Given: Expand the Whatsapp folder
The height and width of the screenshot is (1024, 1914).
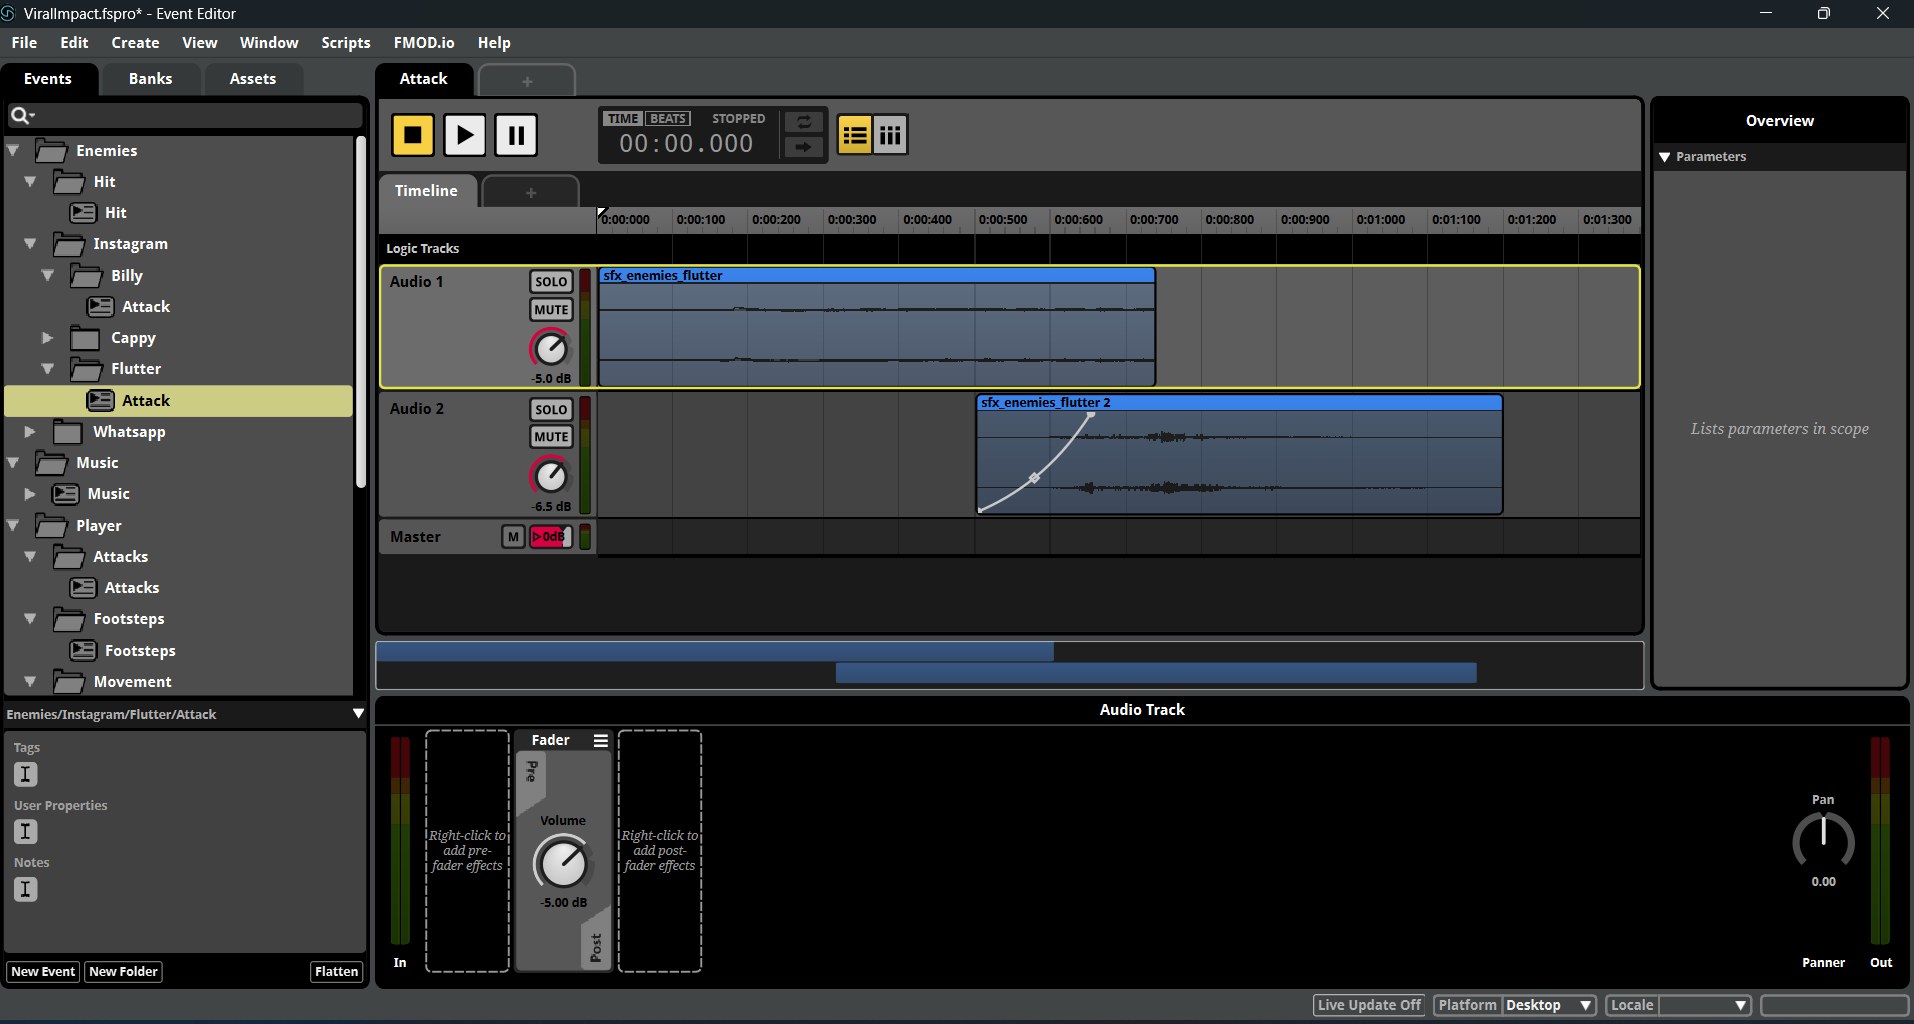Looking at the screenshot, I should pyautogui.click(x=30, y=432).
